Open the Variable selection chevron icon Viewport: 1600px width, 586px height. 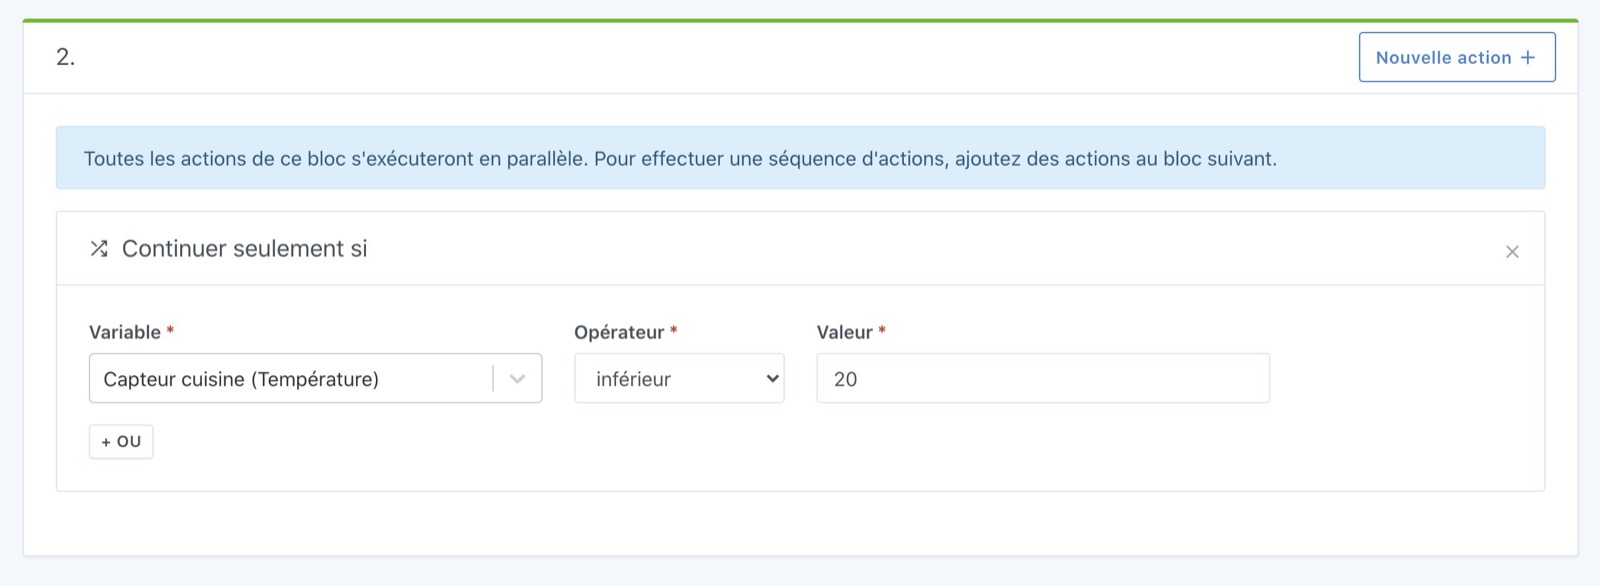tap(516, 378)
